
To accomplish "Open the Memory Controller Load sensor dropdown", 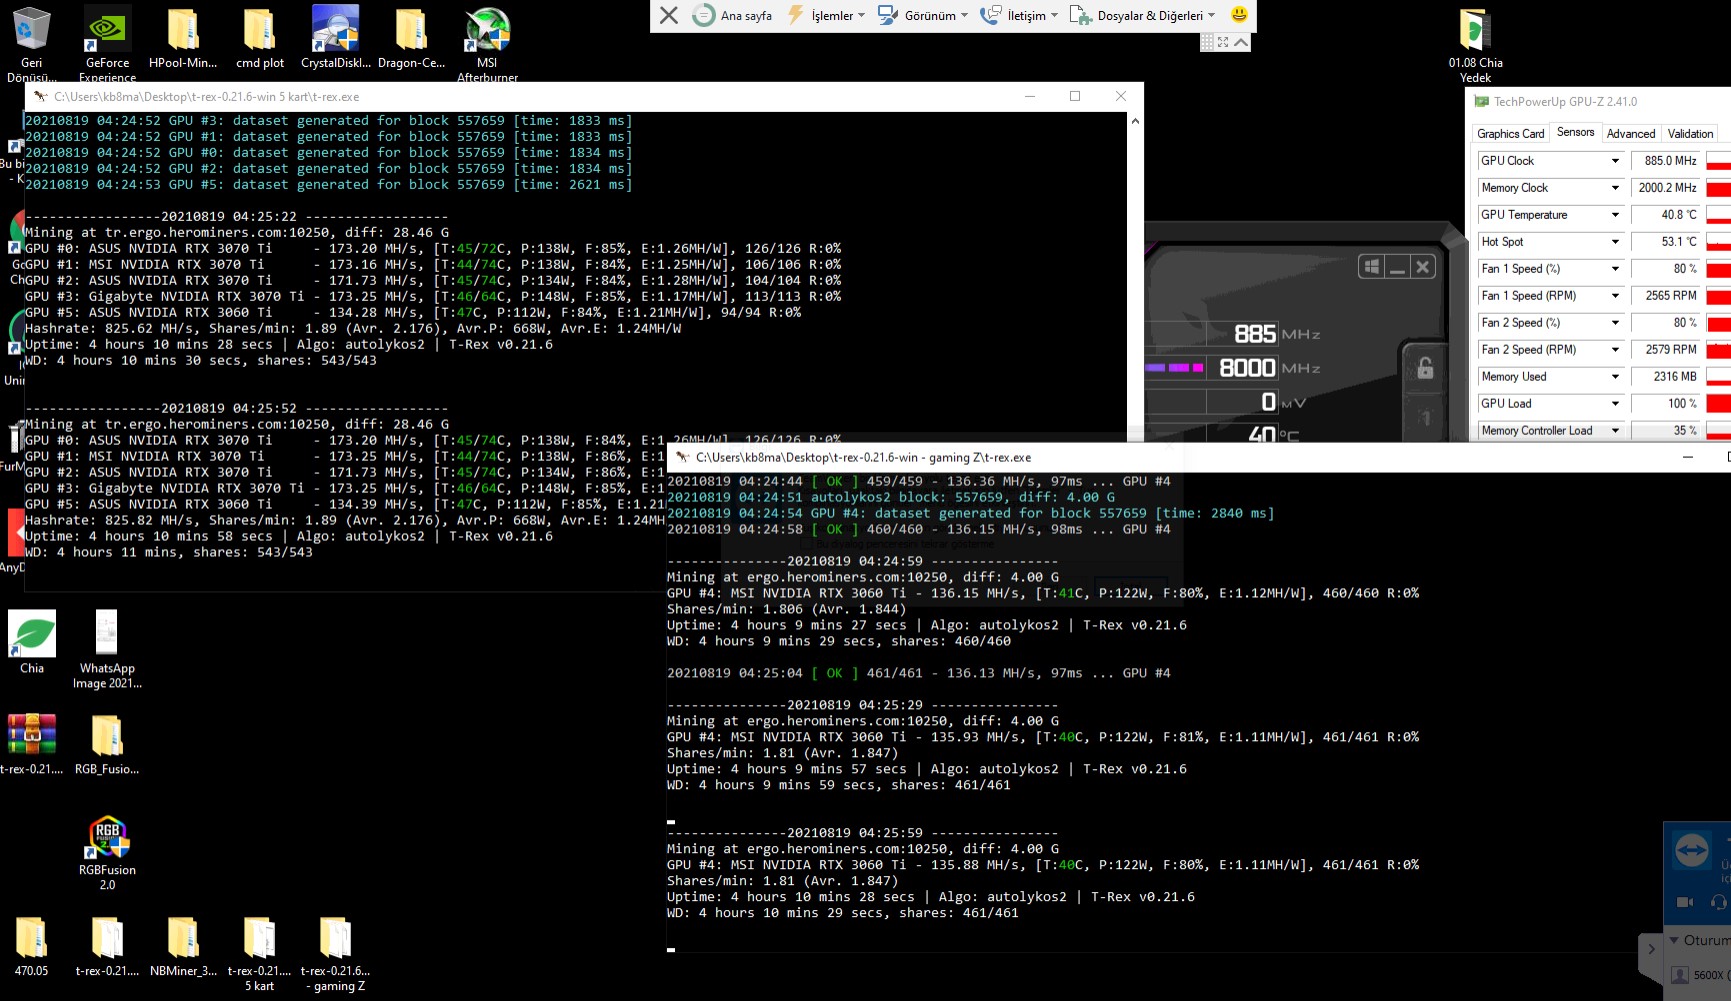I will (1615, 431).
